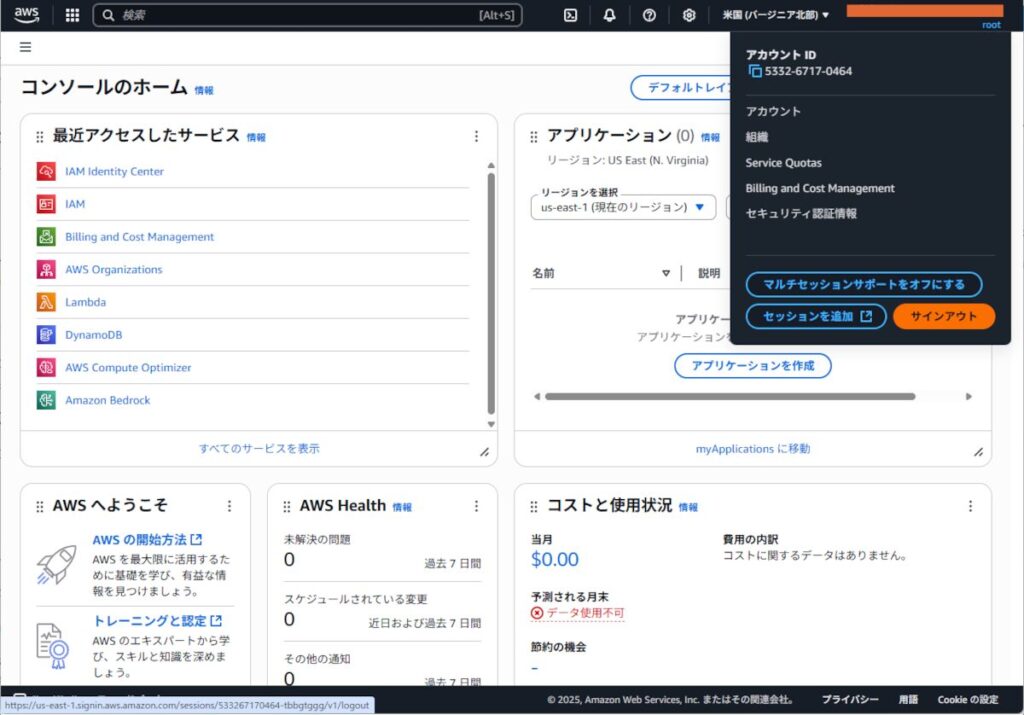Click the IAM service icon

(46, 204)
